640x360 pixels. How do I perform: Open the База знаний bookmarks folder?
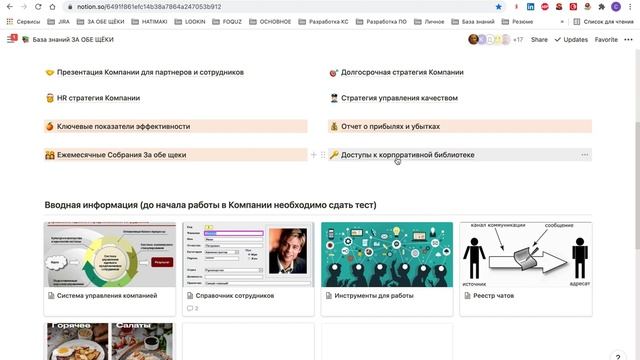click(x=473, y=22)
